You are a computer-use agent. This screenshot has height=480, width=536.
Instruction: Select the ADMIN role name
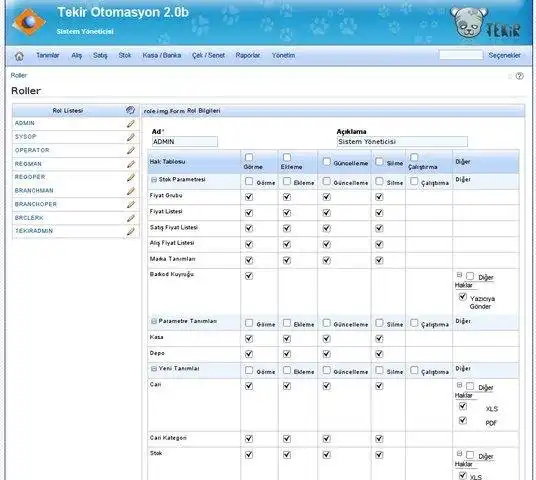[25, 123]
